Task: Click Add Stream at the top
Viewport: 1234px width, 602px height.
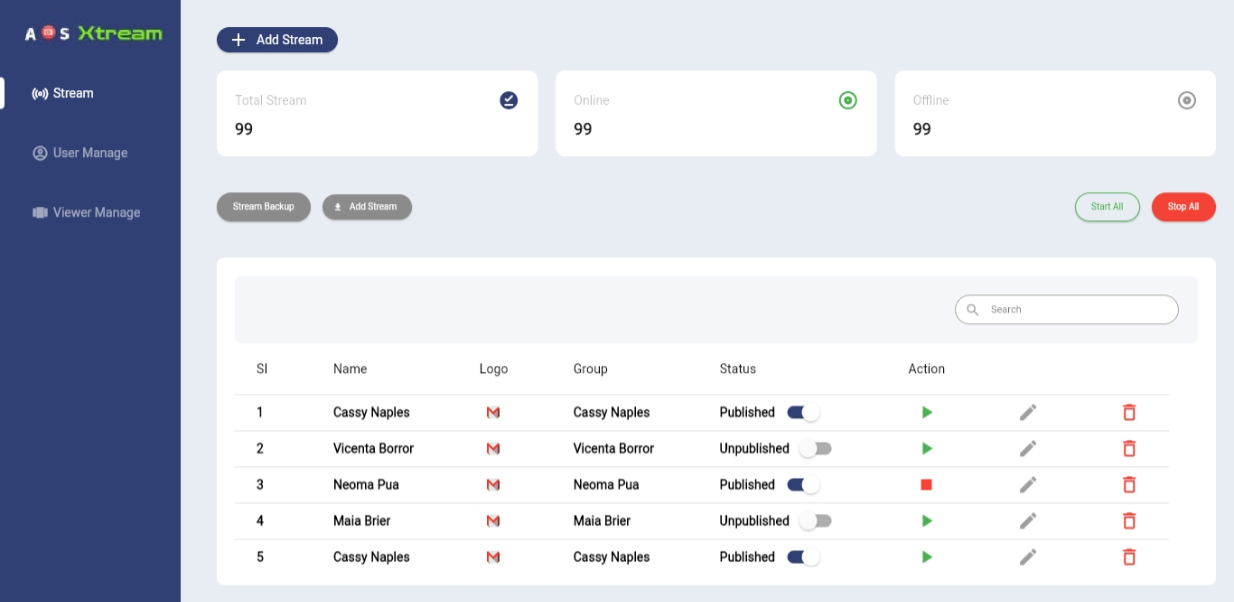Action: [276, 40]
